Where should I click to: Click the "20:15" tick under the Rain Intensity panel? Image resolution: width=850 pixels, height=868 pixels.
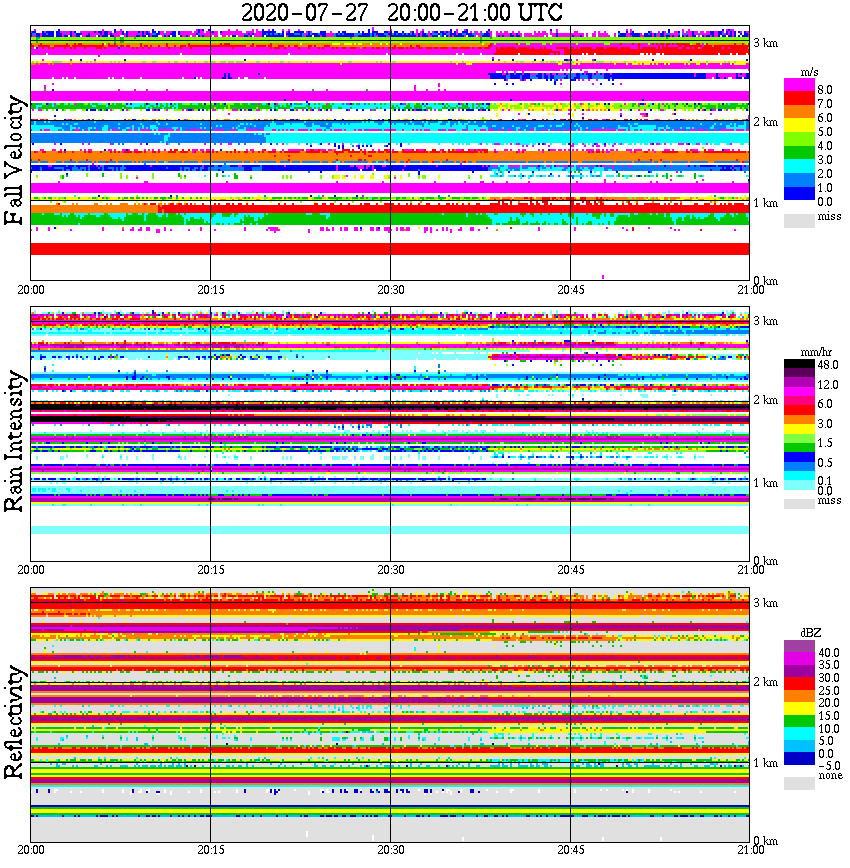pos(211,570)
